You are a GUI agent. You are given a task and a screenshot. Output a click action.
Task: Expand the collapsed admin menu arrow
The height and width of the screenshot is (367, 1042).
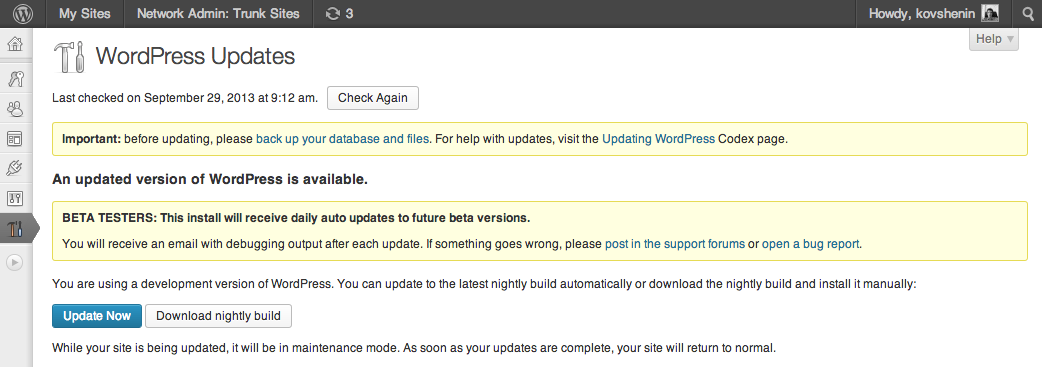coord(15,263)
